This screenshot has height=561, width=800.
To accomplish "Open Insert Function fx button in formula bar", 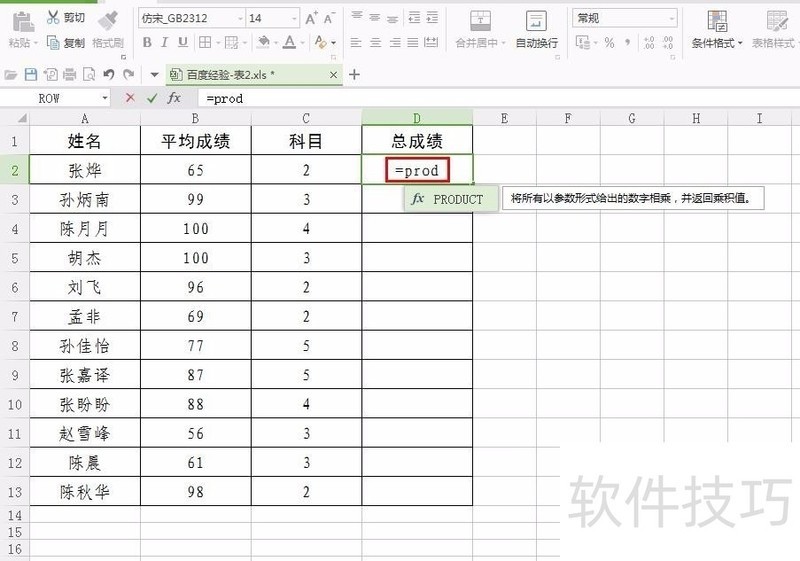I will [174, 98].
